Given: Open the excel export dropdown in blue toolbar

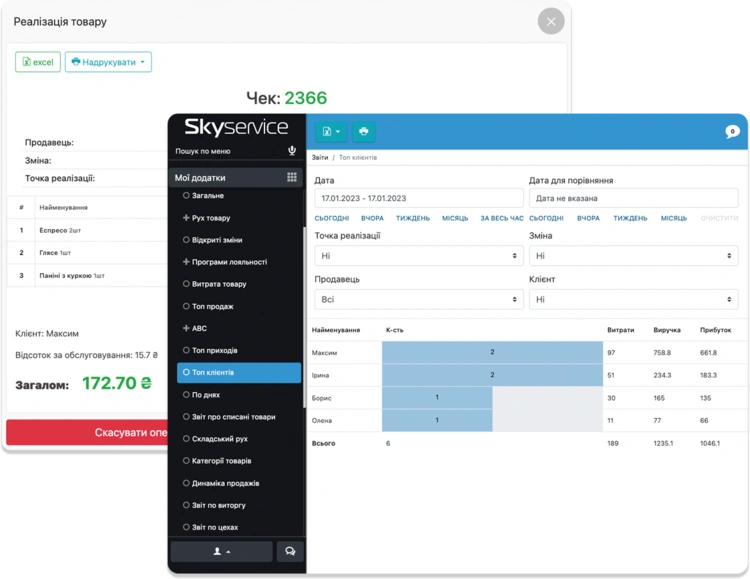Looking at the screenshot, I should click(331, 131).
